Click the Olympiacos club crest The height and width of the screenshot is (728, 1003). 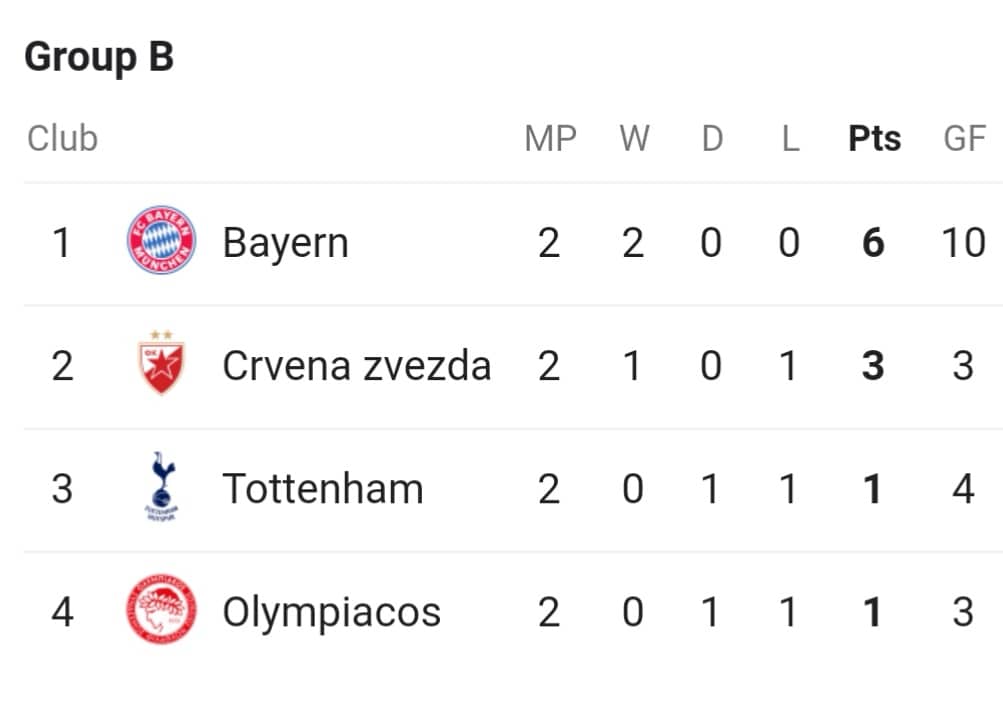click(x=161, y=609)
